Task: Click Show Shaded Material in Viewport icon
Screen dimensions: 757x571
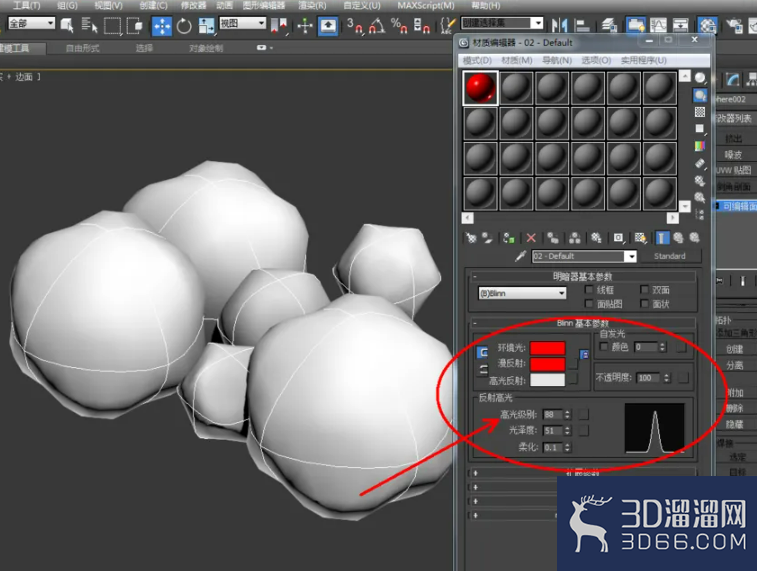Action: 640,237
